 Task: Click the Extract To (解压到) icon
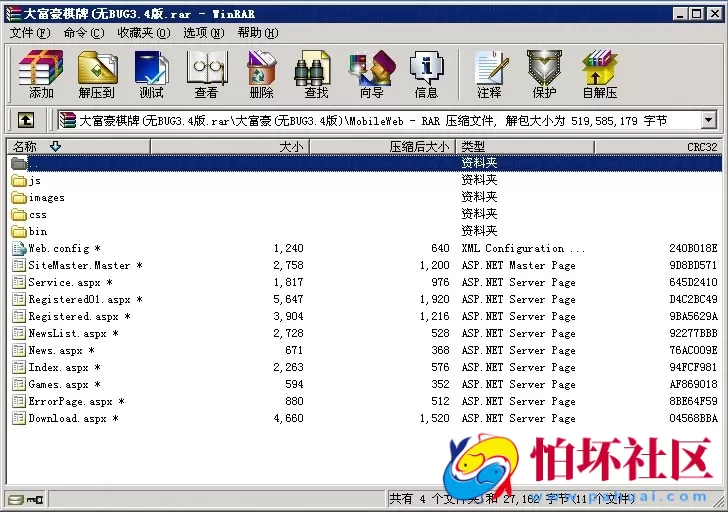pos(97,74)
